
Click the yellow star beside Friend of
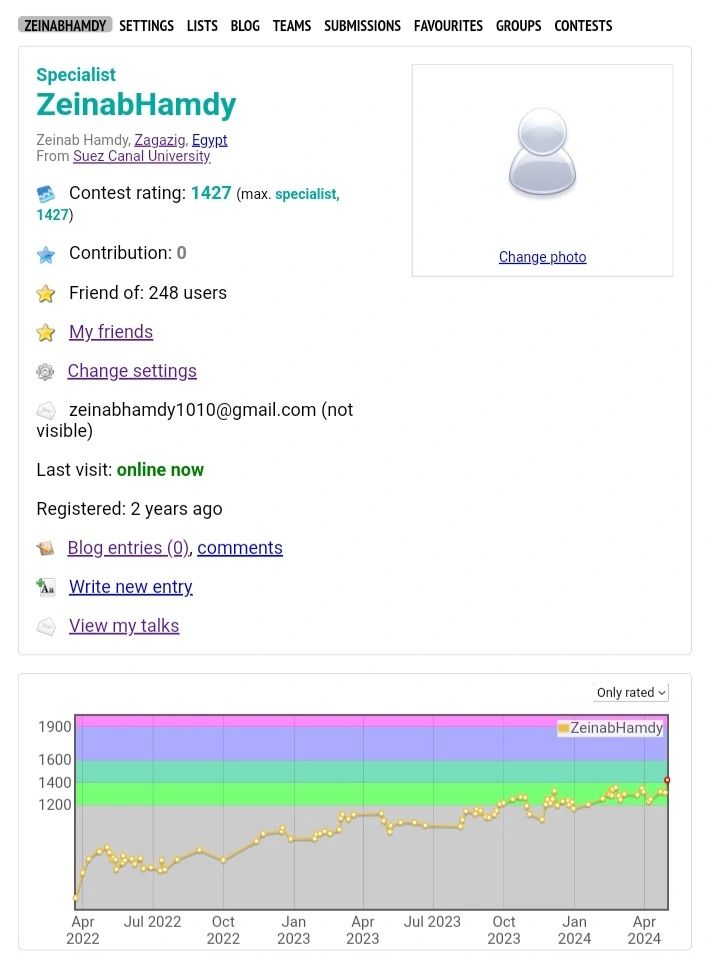46,294
